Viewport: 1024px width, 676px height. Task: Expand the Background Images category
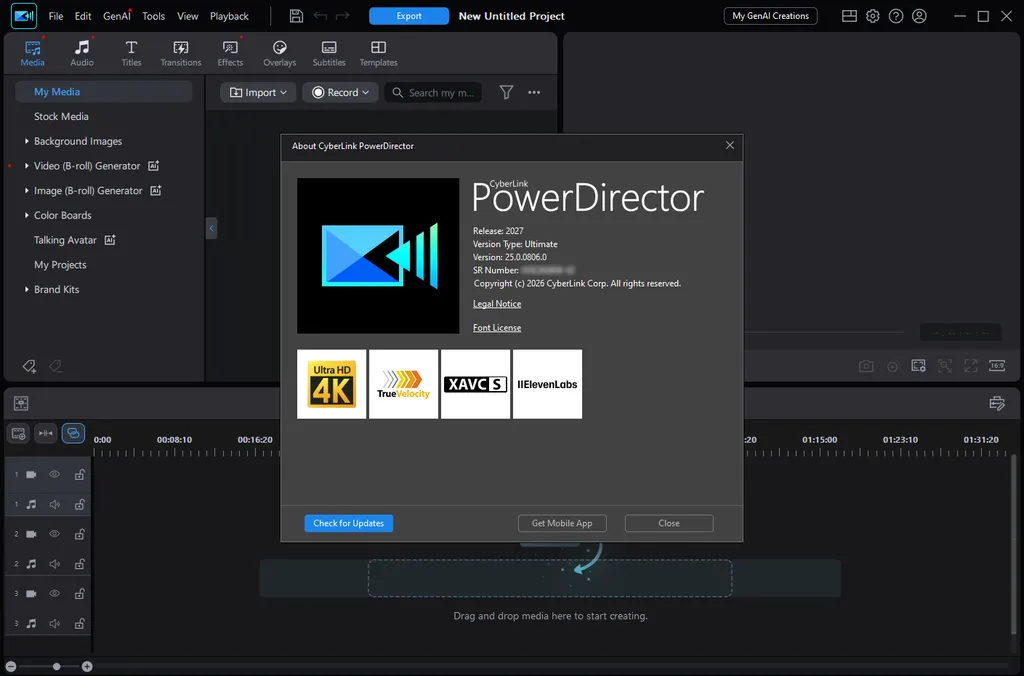point(26,141)
